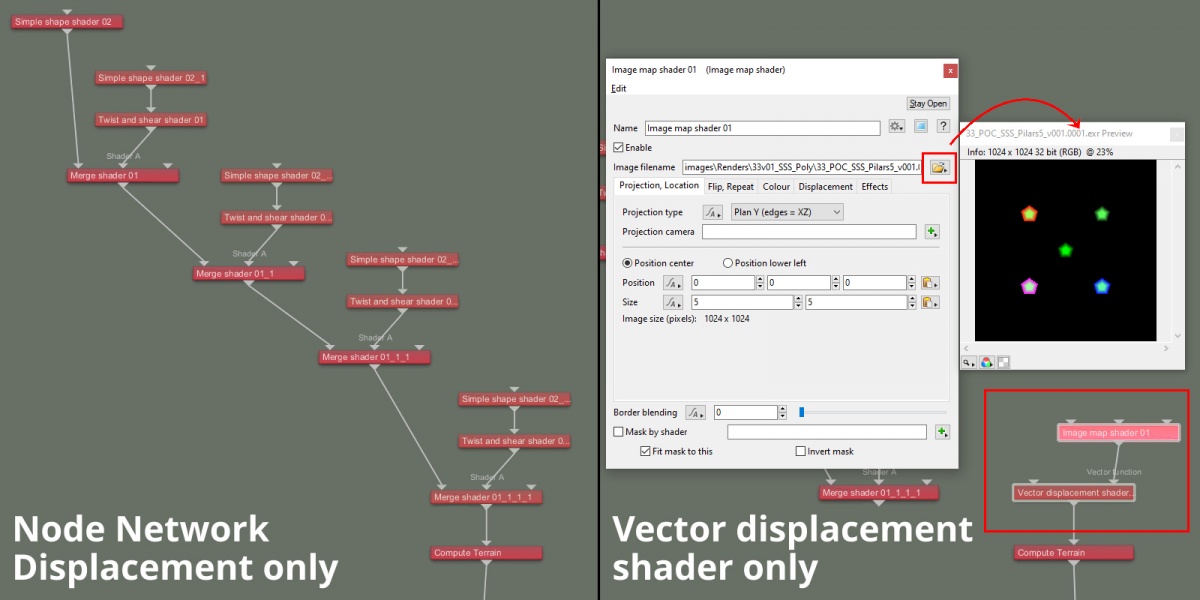
Task: Select the magnifier zoom icon in preview window
Action: click(x=968, y=362)
